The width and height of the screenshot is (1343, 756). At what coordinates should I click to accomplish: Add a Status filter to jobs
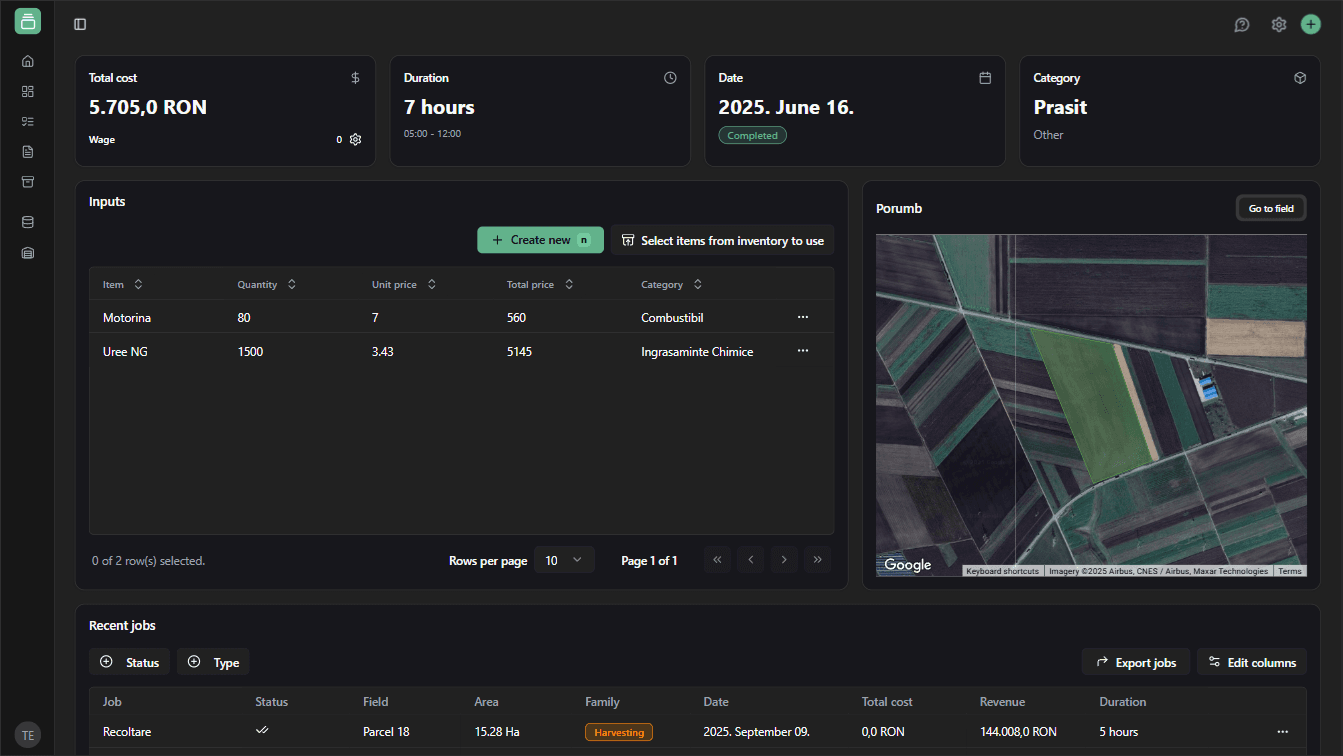click(x=129, y=662)
